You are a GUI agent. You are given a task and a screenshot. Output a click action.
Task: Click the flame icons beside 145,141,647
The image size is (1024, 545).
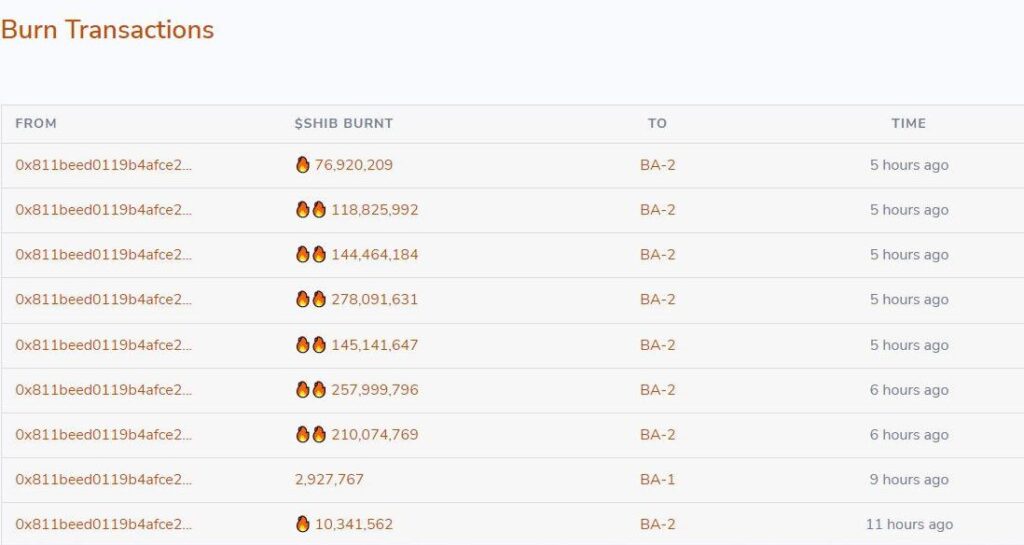click(311, 345)
